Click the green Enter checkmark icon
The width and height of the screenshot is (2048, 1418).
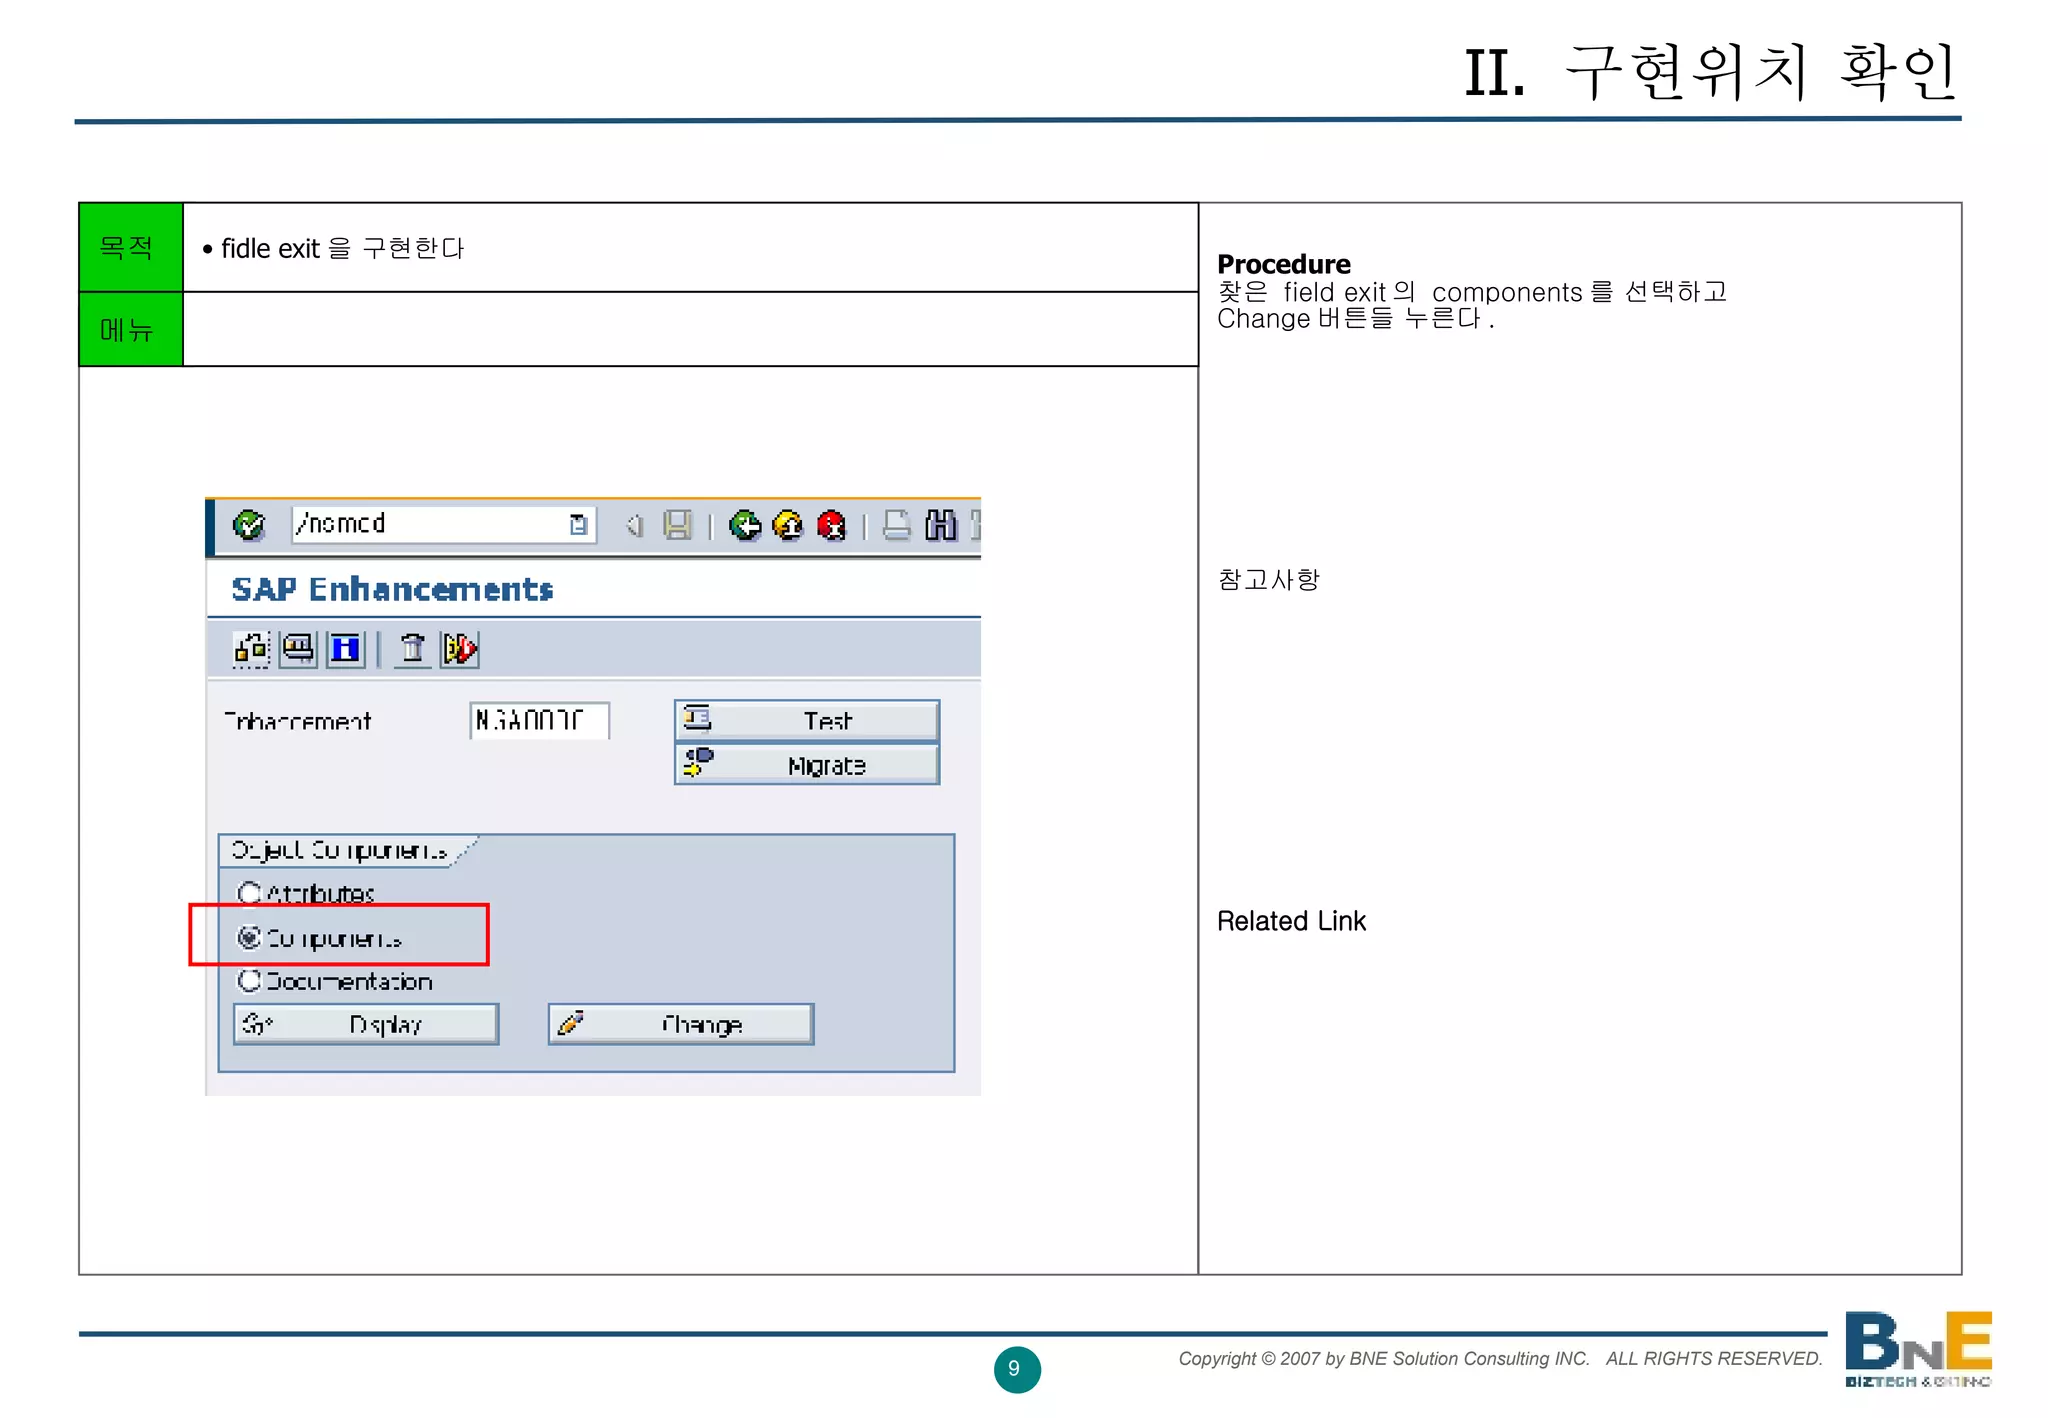248,525
